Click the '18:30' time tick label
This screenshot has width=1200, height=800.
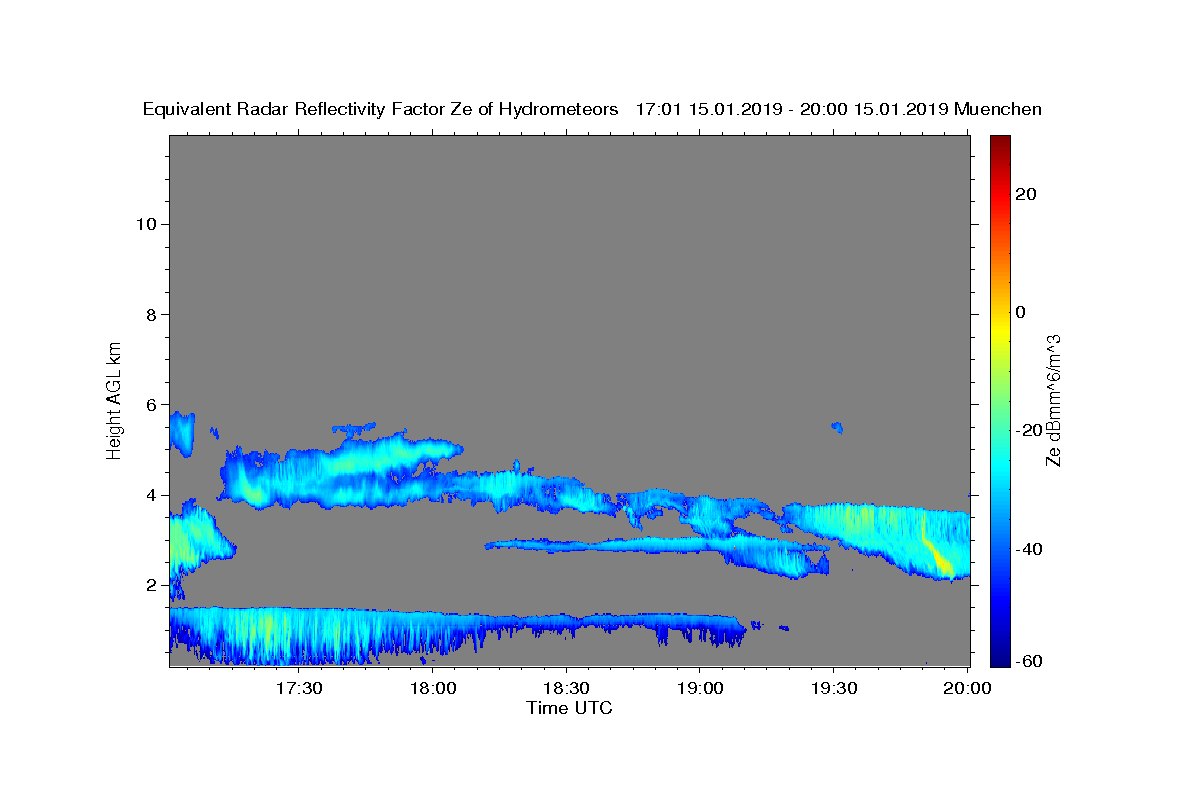click(566, 689)
